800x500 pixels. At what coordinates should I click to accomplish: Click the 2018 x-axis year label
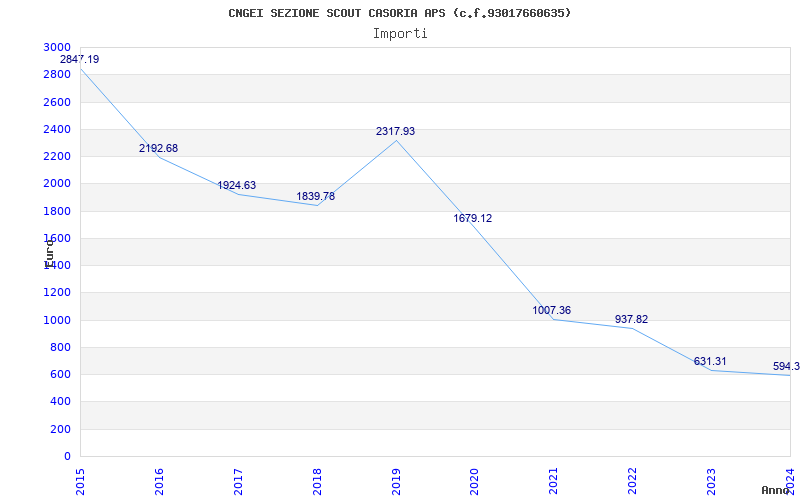point(317,481)
